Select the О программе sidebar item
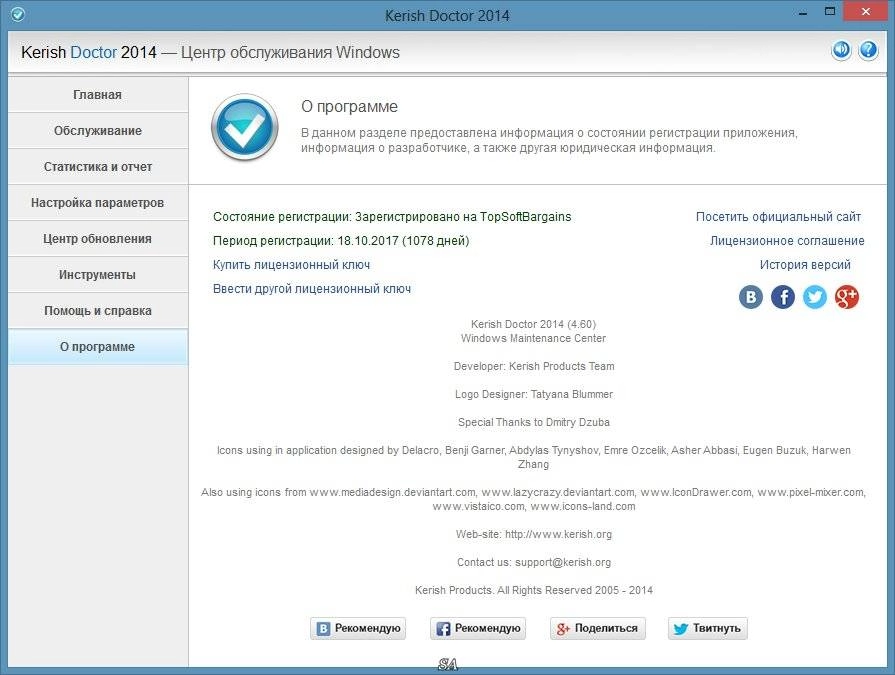This screenshot has height=675, width=895. point(98,346)
